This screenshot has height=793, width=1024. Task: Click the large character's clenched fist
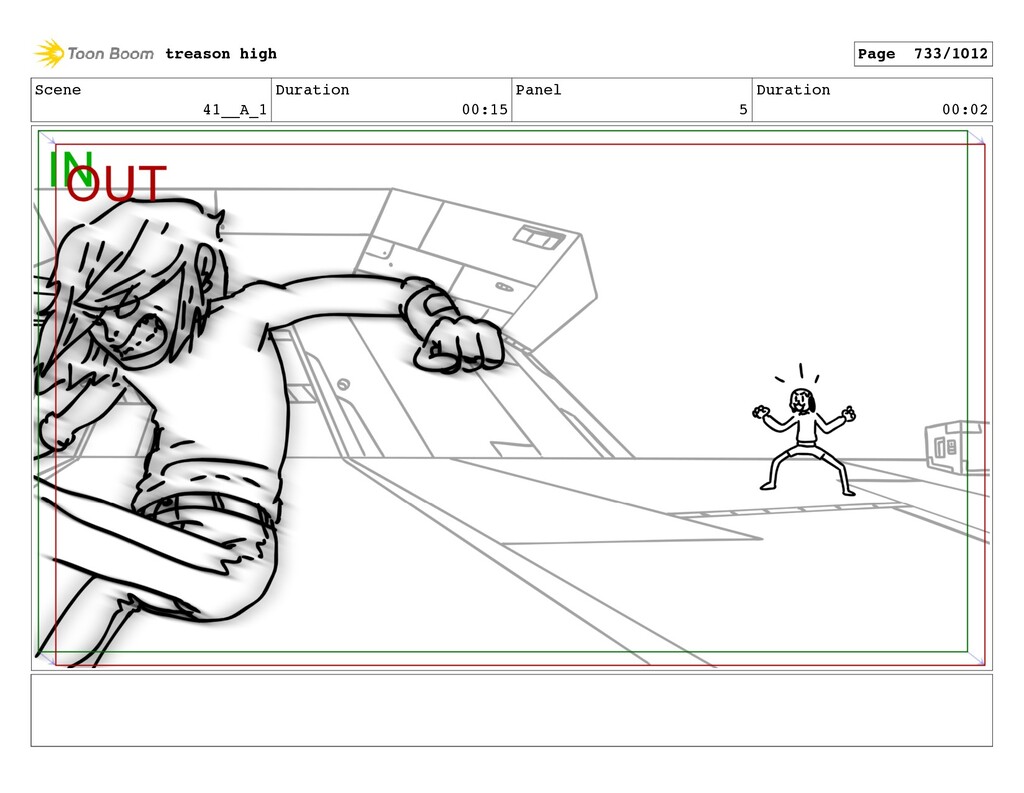coord(458,343)
